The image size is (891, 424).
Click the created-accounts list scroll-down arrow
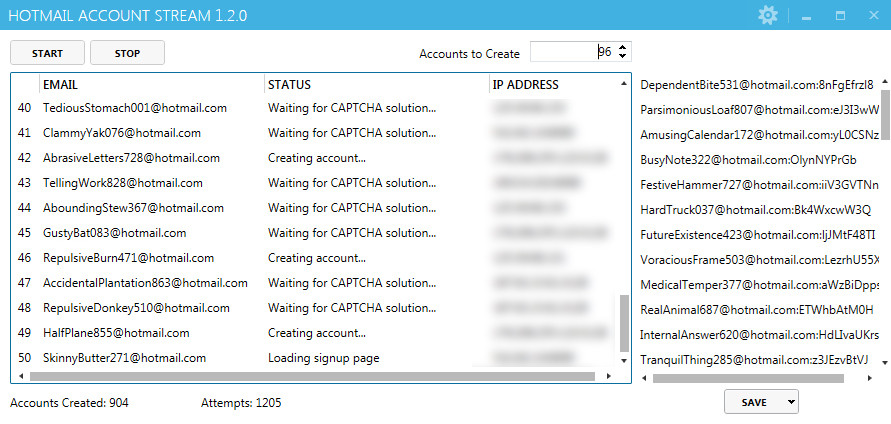pos(885,362)
